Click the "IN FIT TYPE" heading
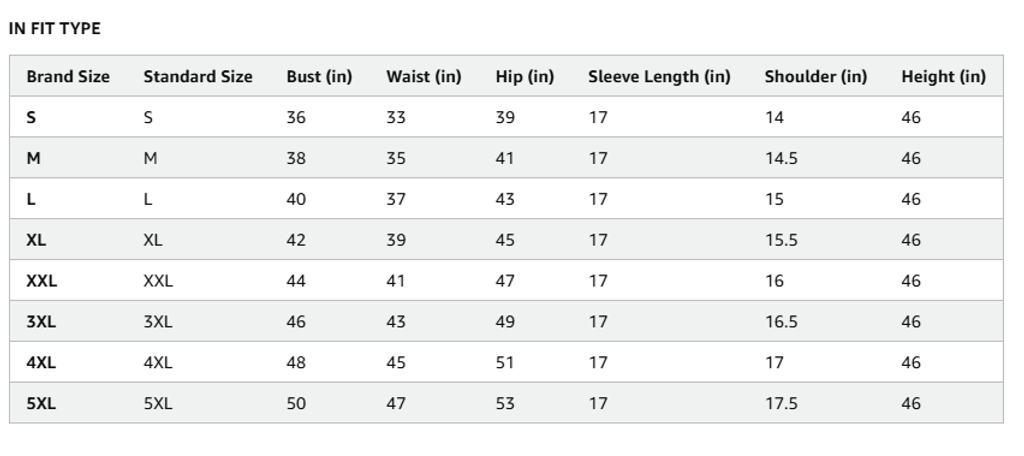This screenshot has height=456, width=1024. coord(54,29)
